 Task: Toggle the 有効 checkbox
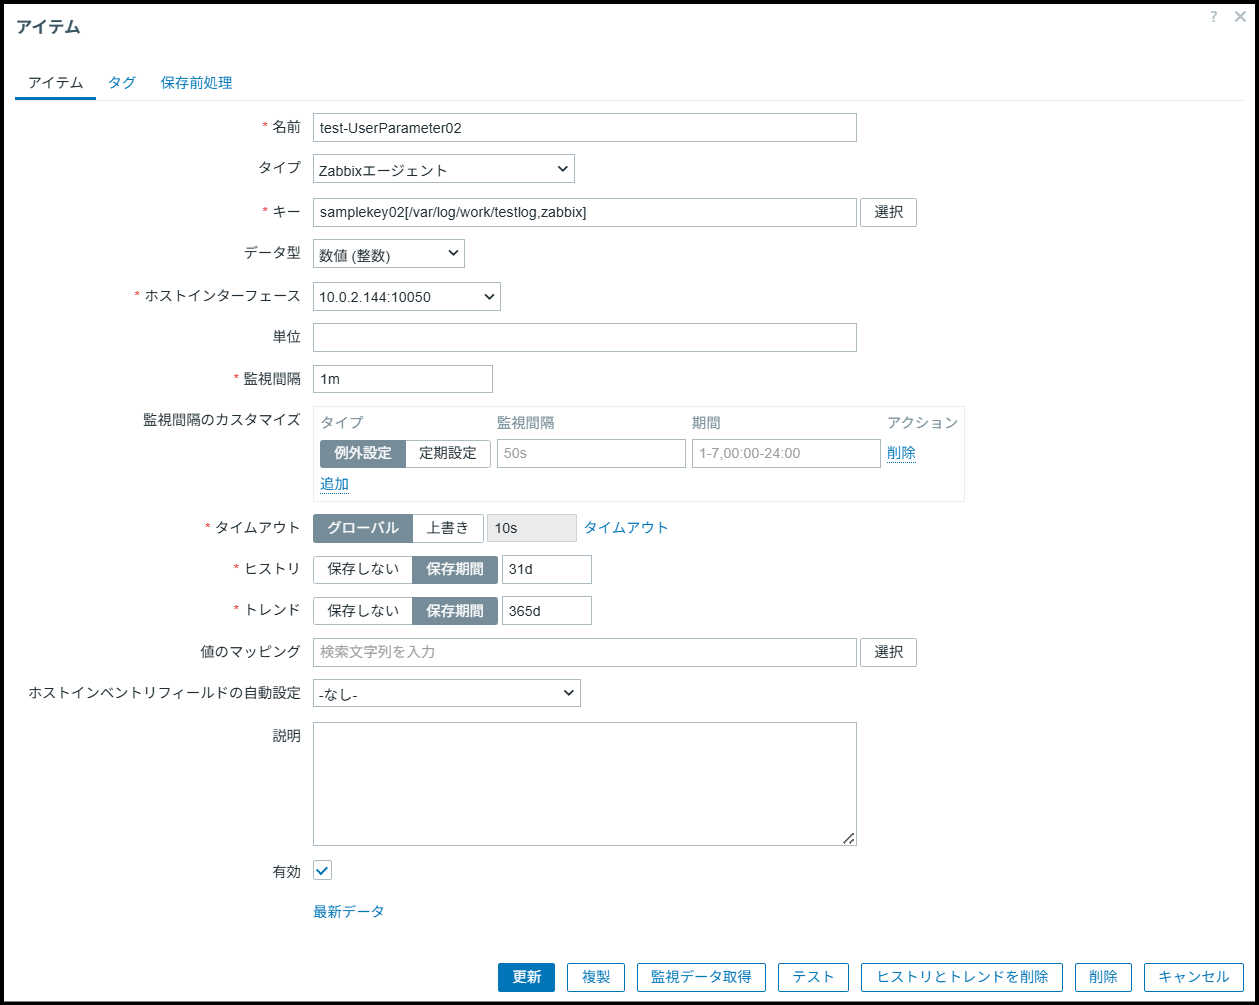pos(322,871)
